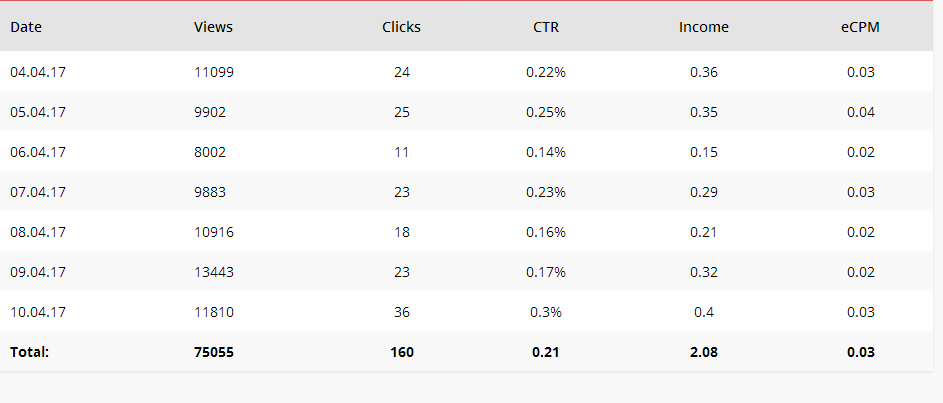Select the 10.04.17 date cell
This screenshot has width=943, height=403.
[x=38, y=312]
